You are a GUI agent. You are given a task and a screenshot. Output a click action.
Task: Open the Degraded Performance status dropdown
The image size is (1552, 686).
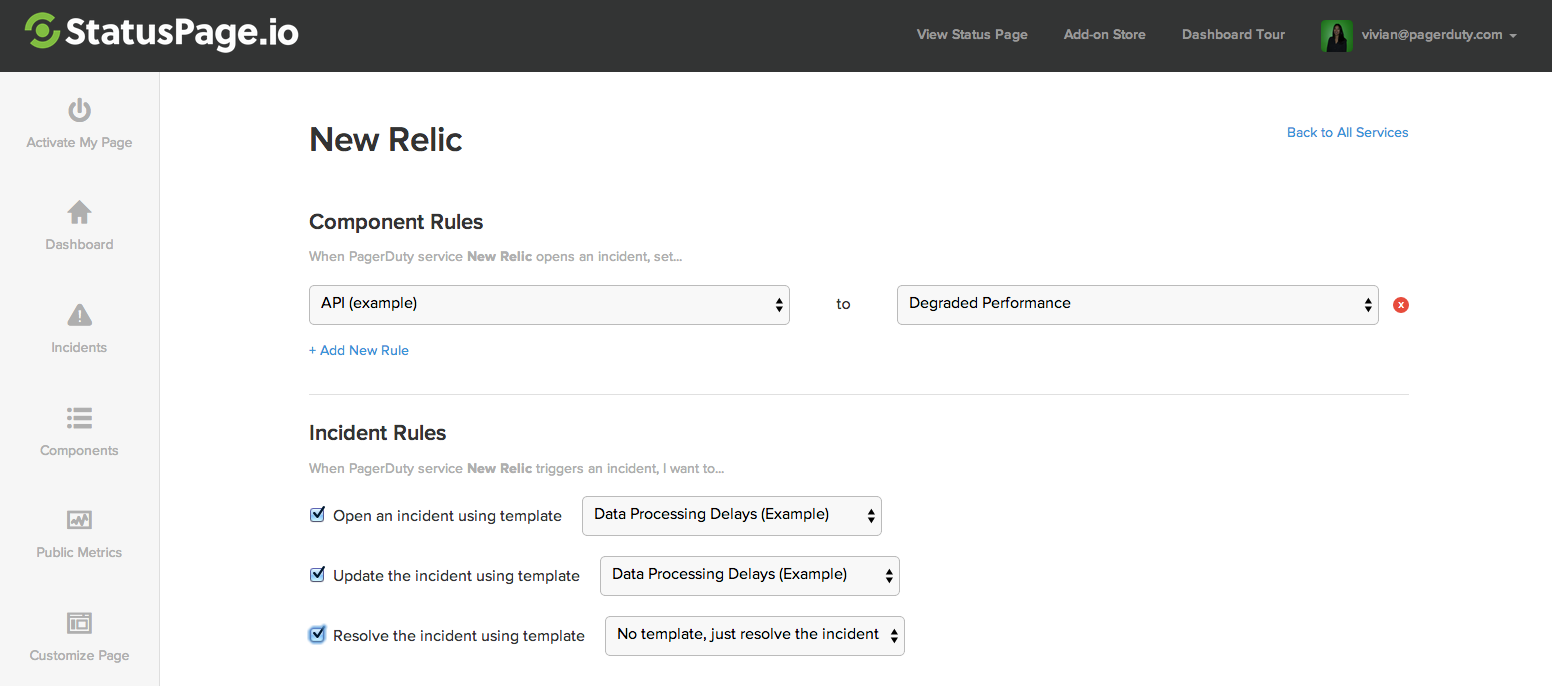click(x=1137, y=304)
